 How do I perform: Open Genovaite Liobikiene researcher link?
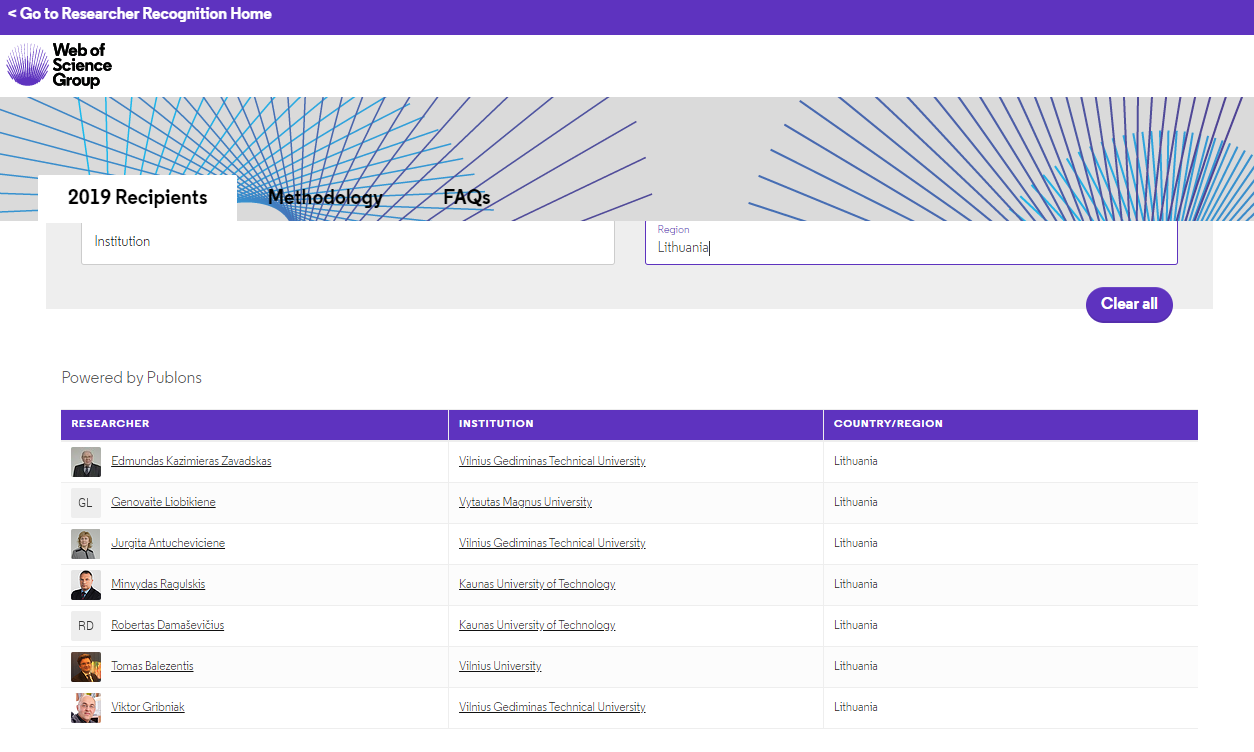163,502
